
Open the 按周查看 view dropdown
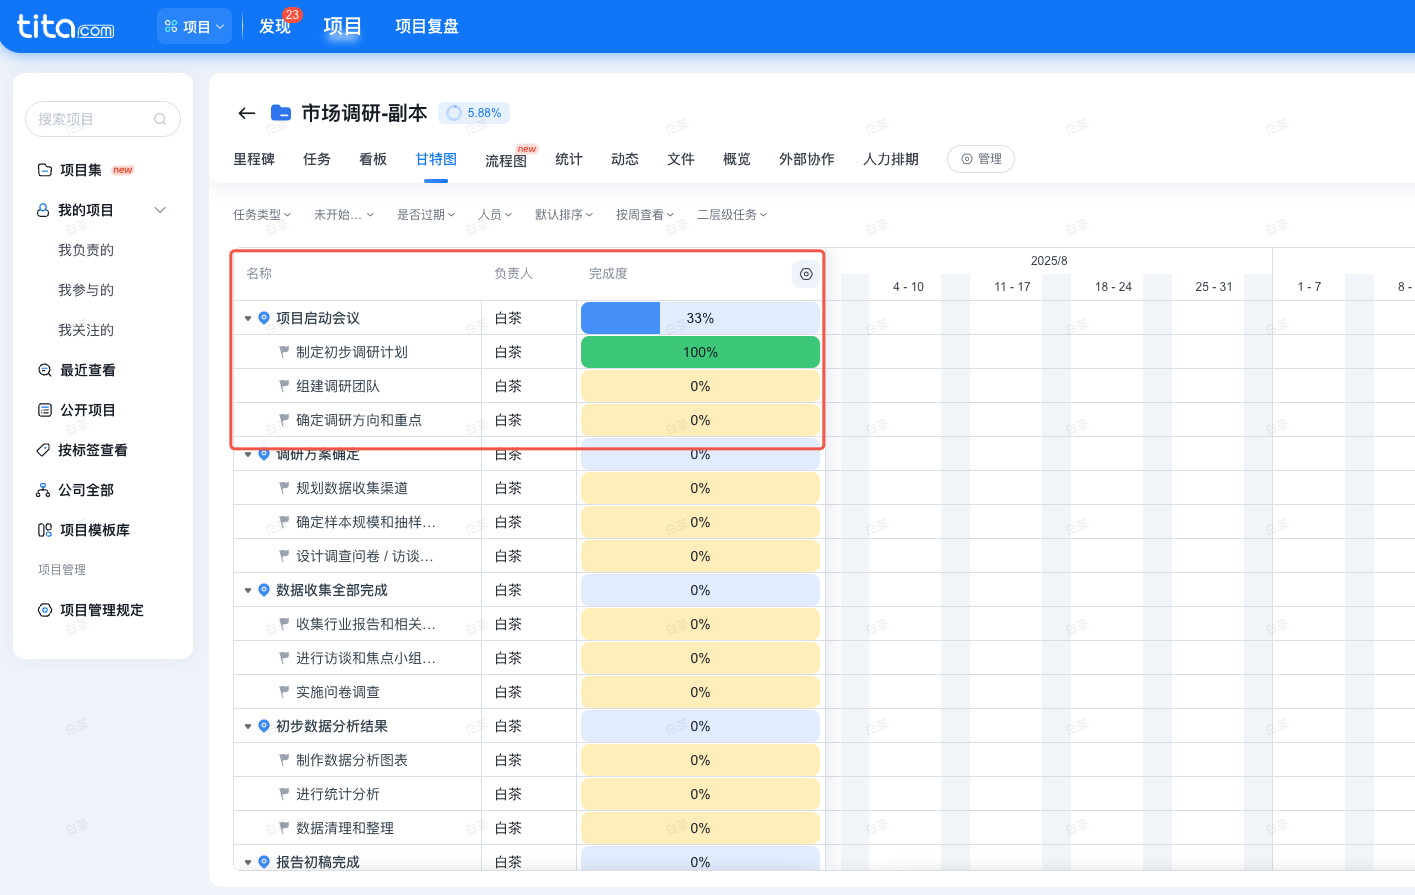tap(645, 214)
